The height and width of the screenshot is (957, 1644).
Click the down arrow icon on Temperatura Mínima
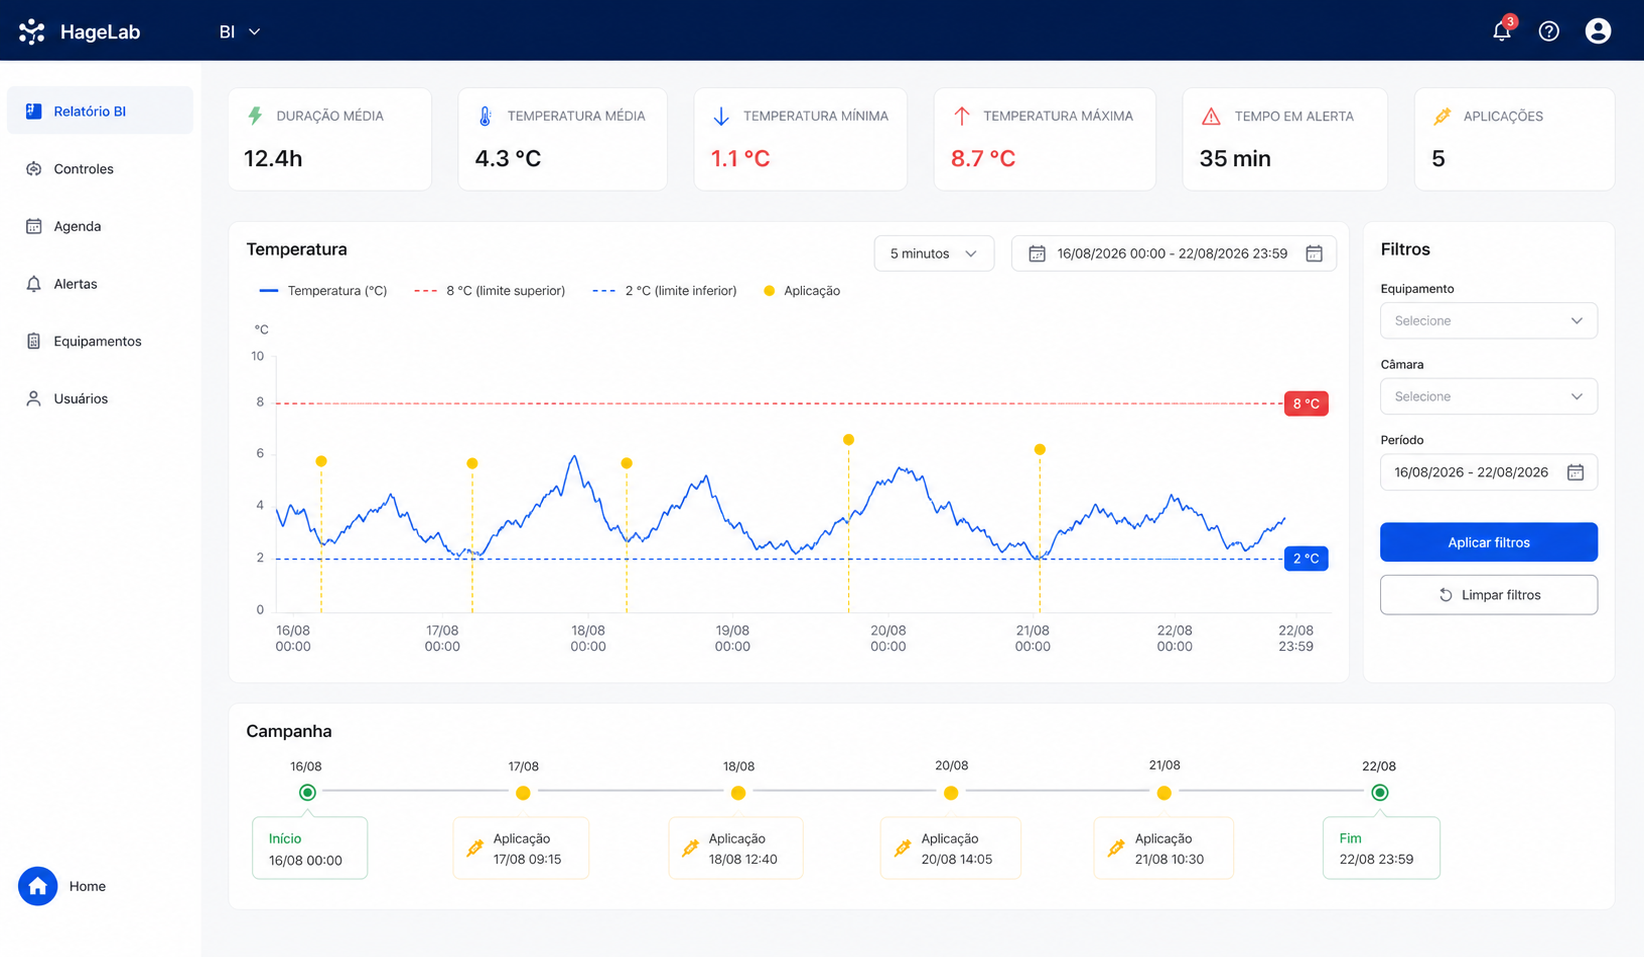click(721, 116)
